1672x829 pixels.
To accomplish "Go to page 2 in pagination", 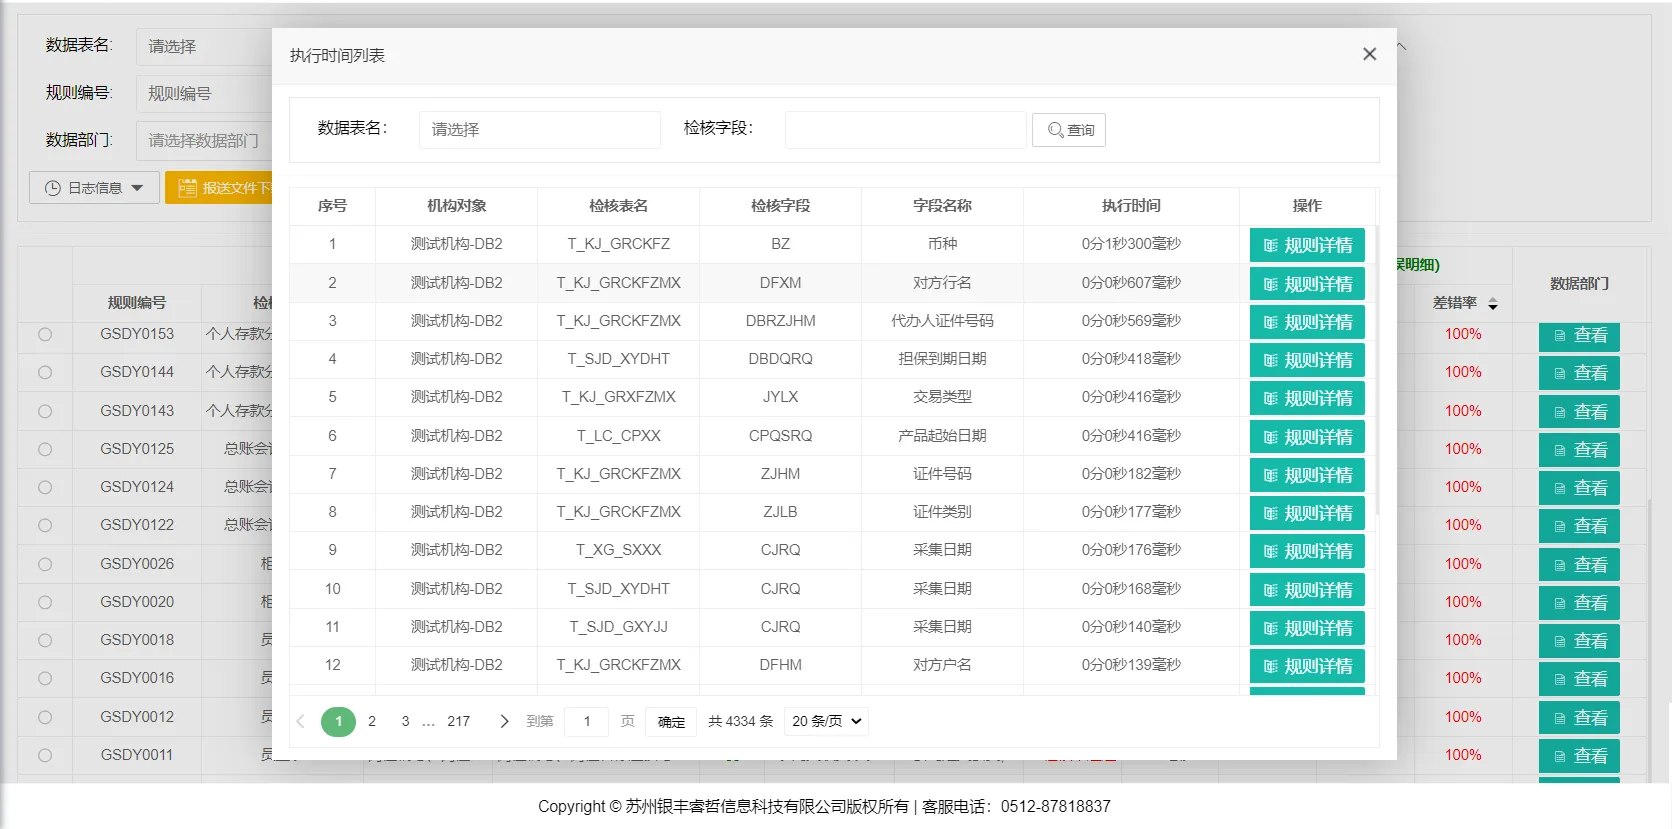I will [372, 721].
